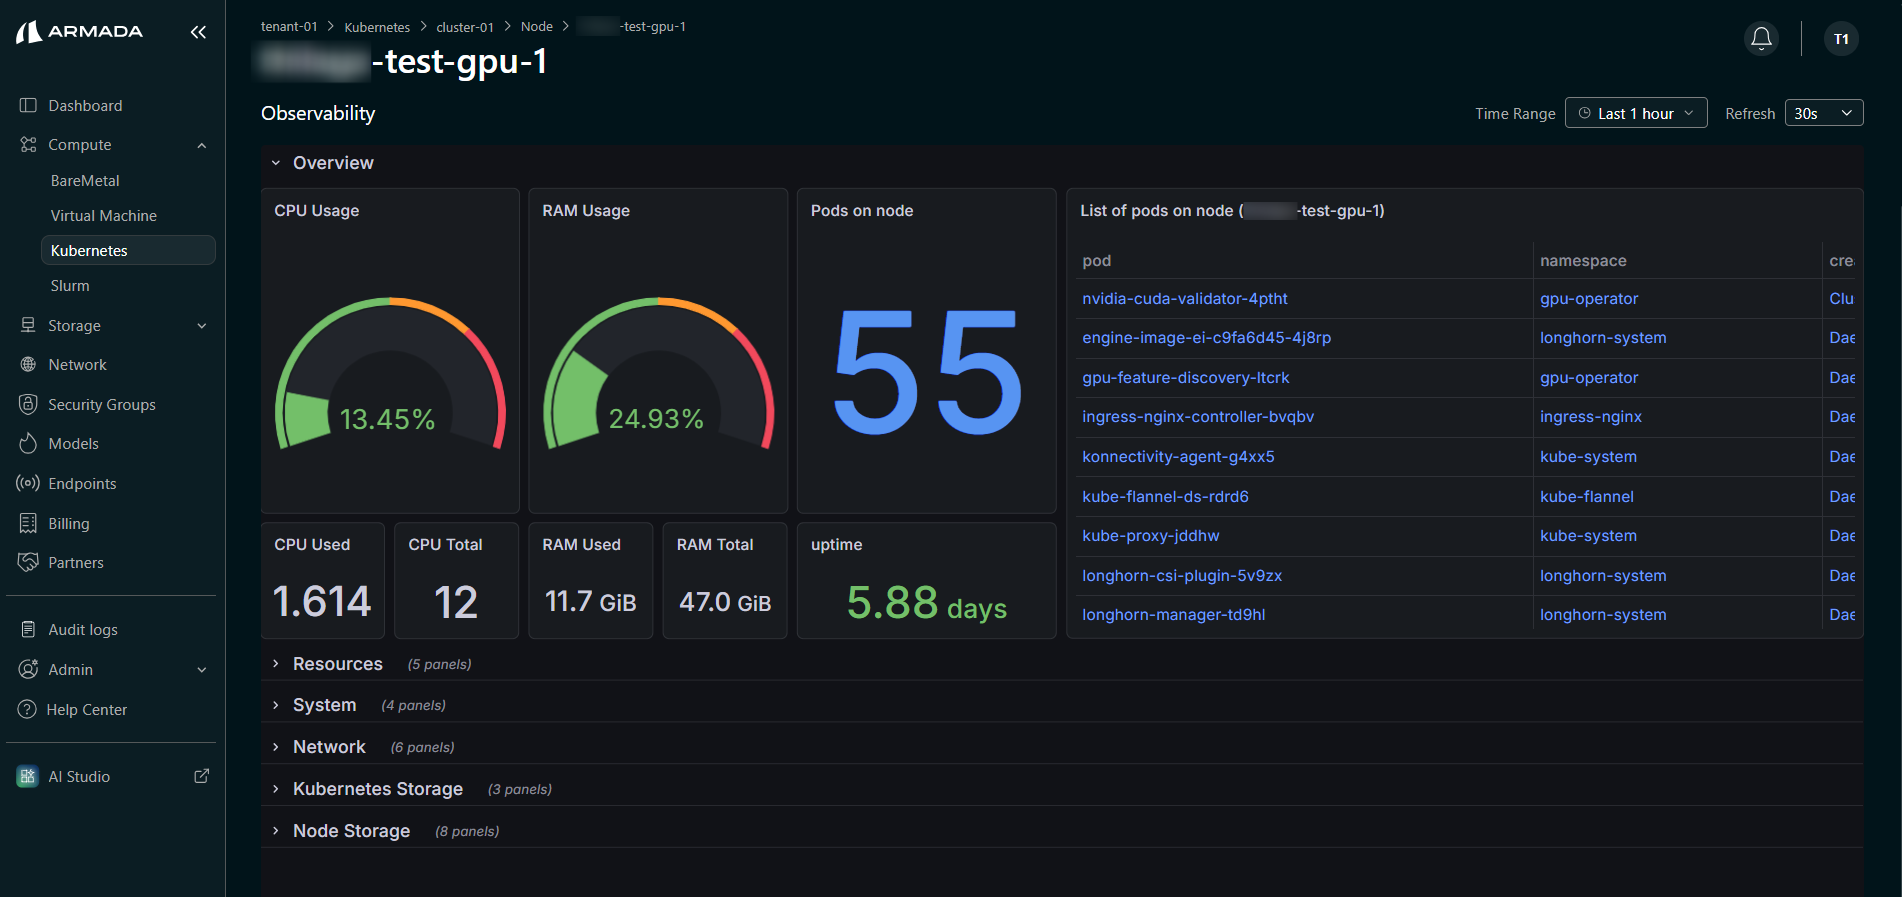The width and height of the screenshot is (1903, 898).
Task: Open the Refresh interval 30s dropdown
Action: (x=1824, y=113)
